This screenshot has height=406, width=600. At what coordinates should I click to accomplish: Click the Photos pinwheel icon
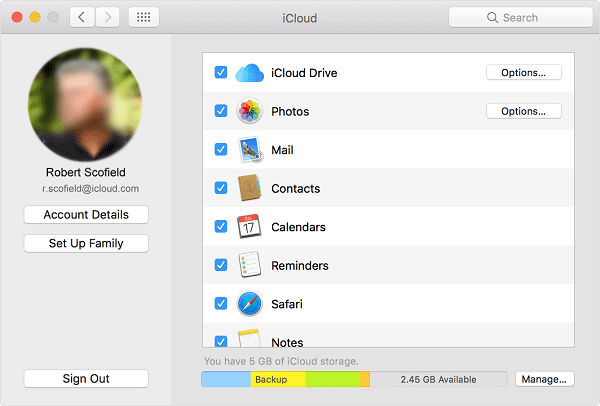pyautogui.click(x=249, y=111)
